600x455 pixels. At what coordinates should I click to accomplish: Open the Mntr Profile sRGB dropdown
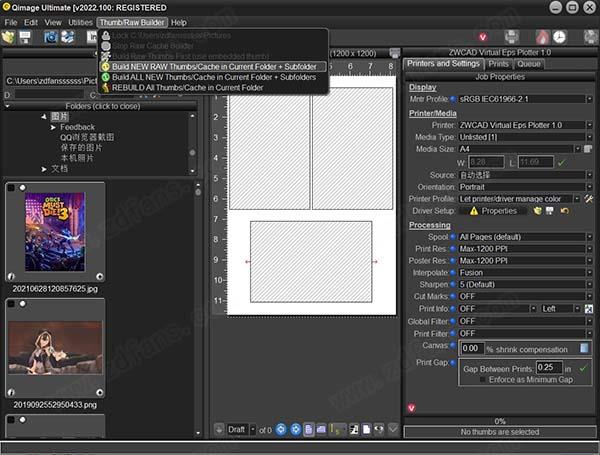tap(589, 99)
